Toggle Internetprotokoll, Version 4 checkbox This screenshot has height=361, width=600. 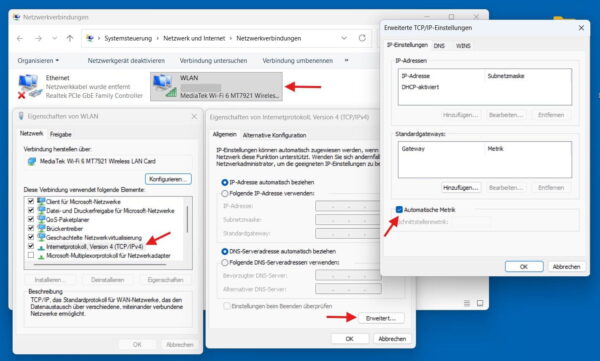[x=31, y=246]
